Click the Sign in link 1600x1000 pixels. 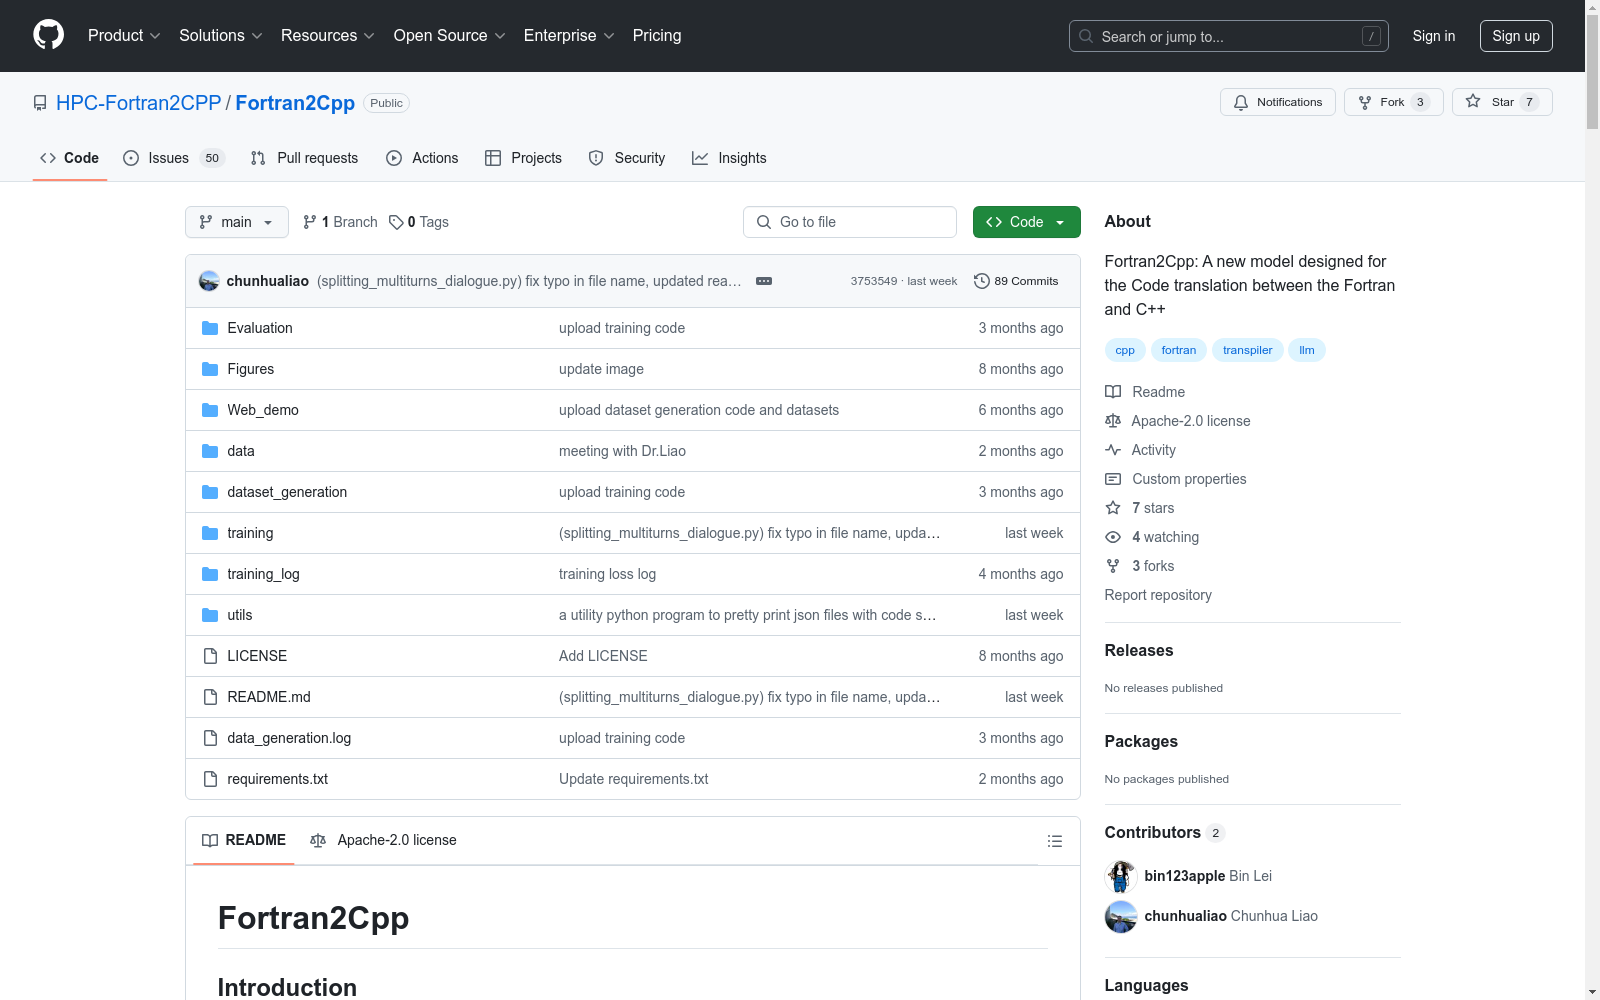pos(1433,36)
